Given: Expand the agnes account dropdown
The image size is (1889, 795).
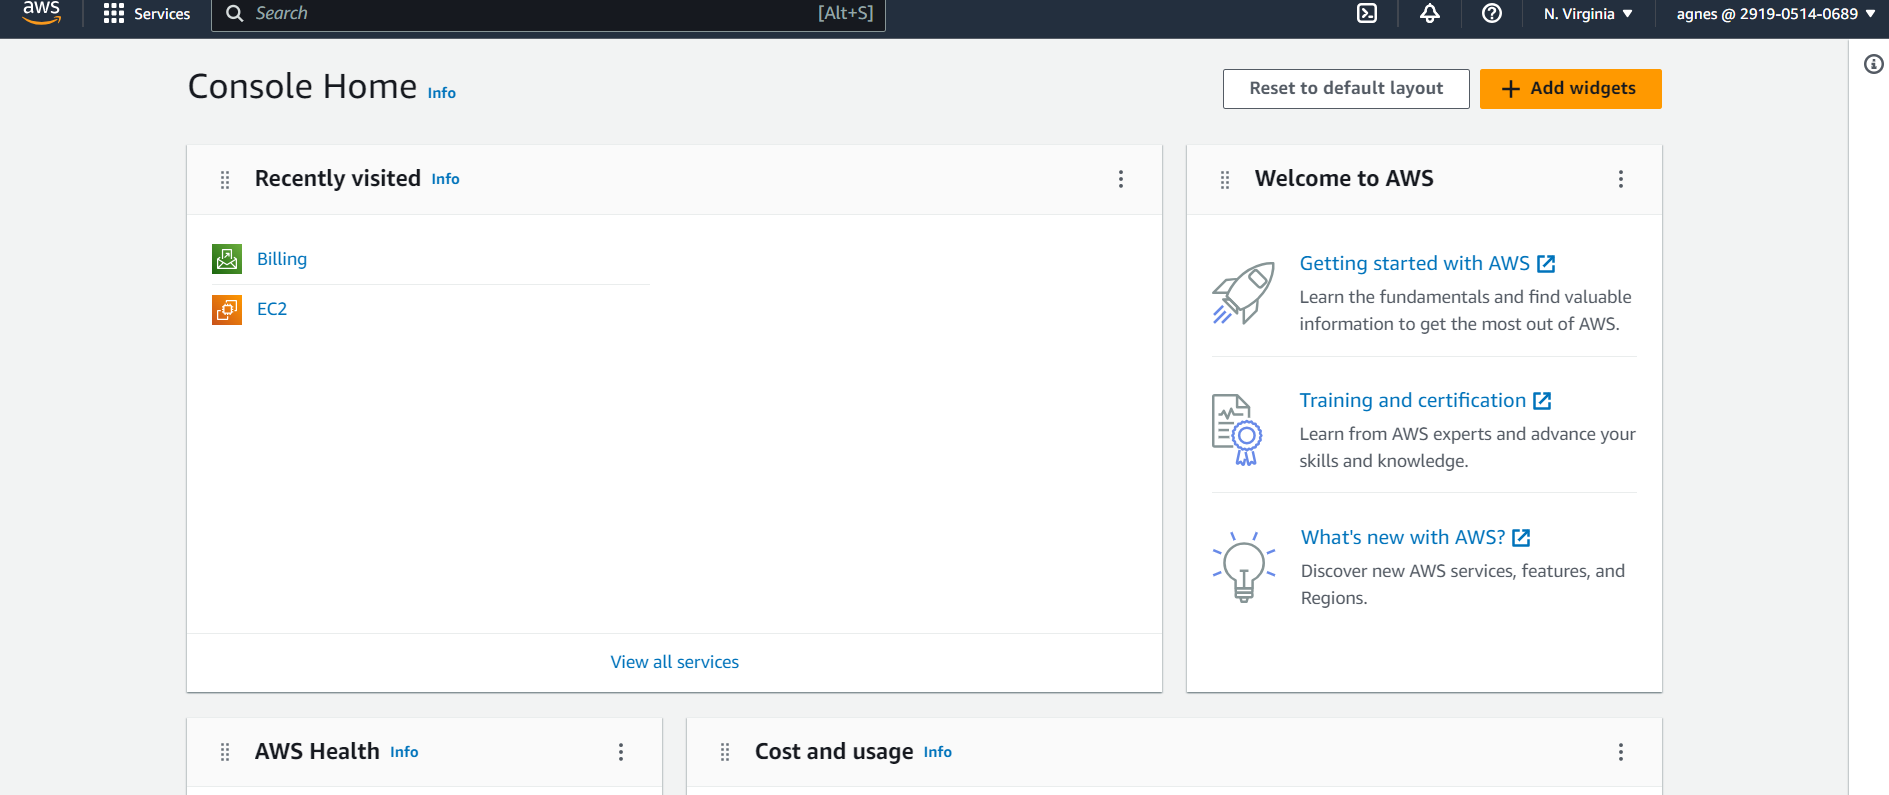Looking at the screenshot, I should (1776, 14).
